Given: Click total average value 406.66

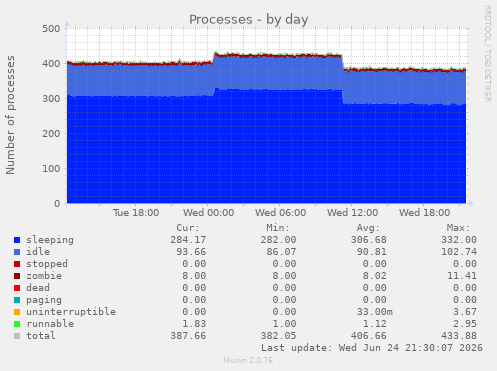Looking at the screenshot, I should click(x=369, y=336).
